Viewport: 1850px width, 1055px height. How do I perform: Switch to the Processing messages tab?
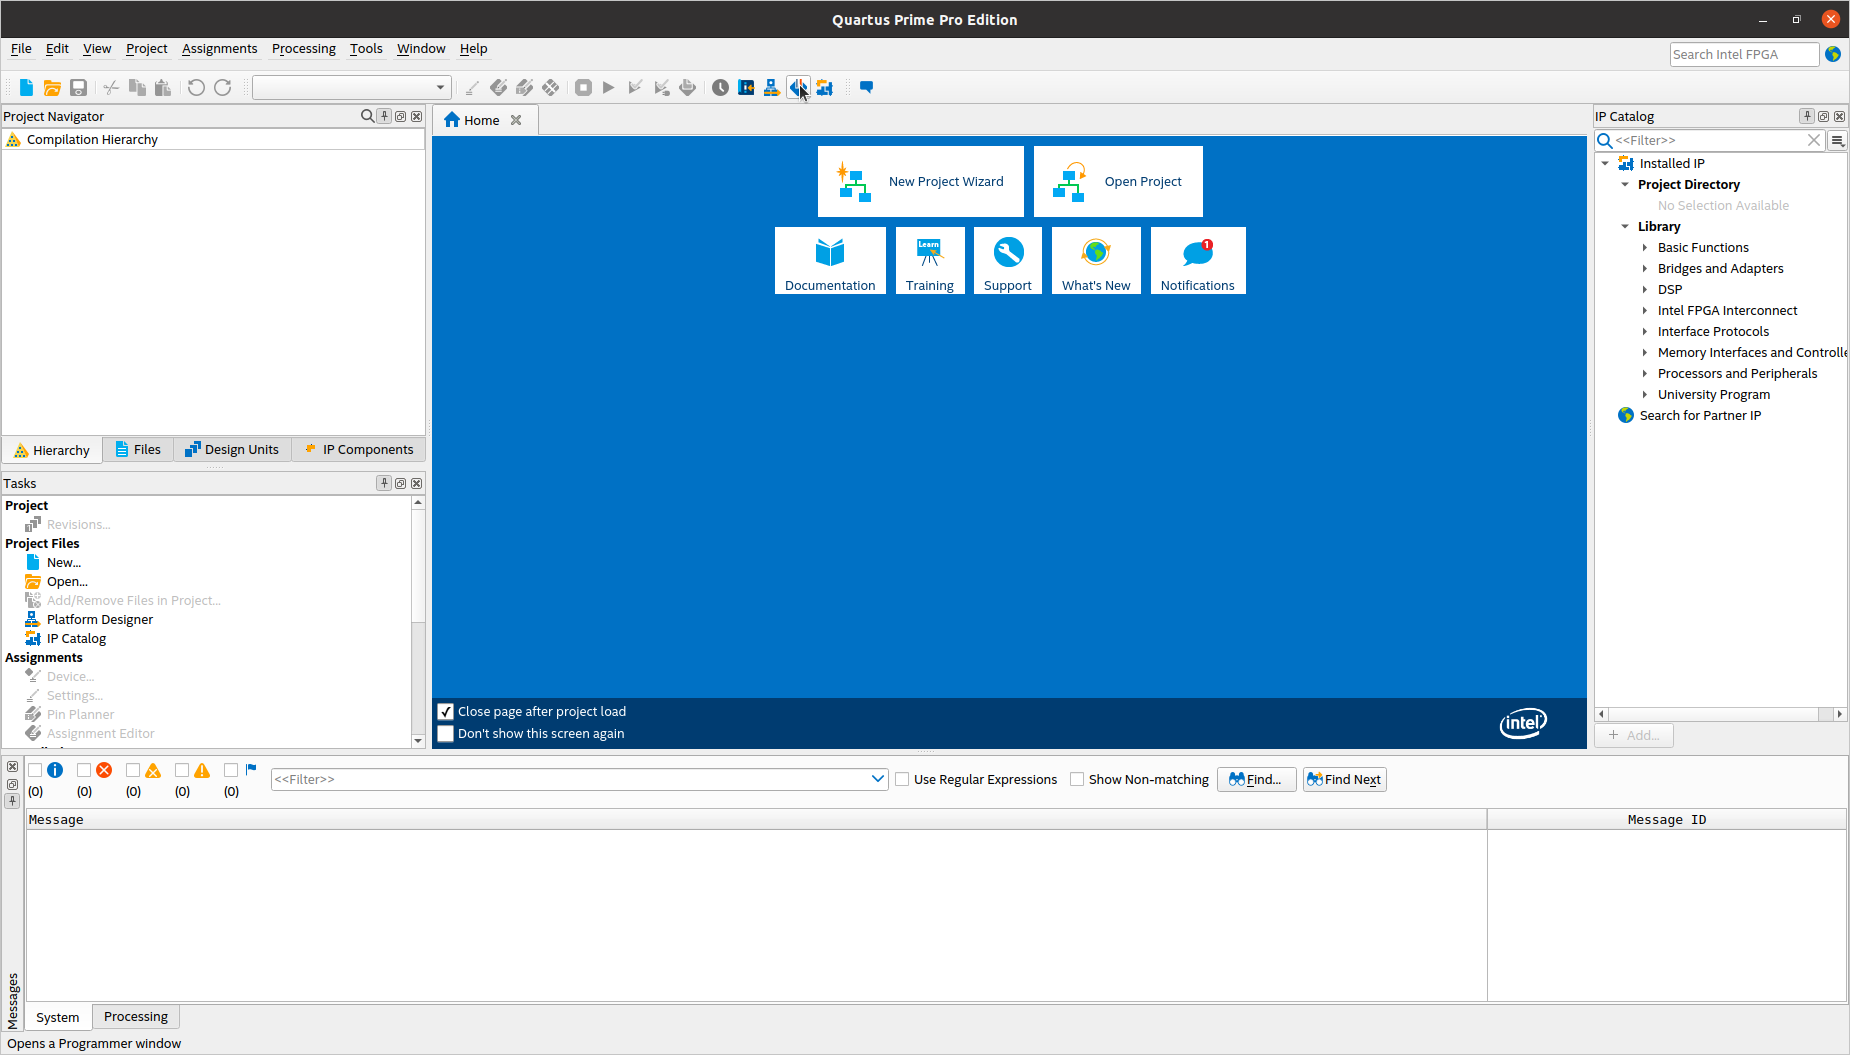pos(136,1017)
